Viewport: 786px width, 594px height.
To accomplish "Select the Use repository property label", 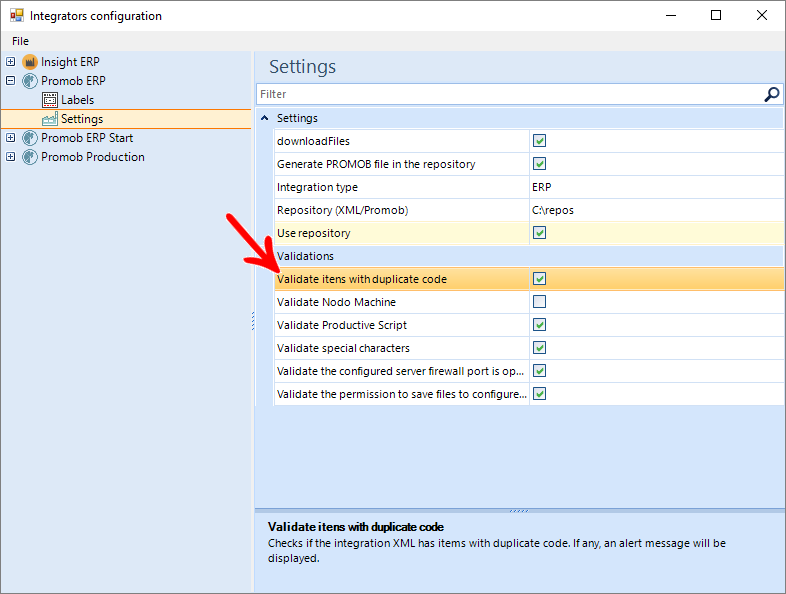I will (x=314, y=233).
